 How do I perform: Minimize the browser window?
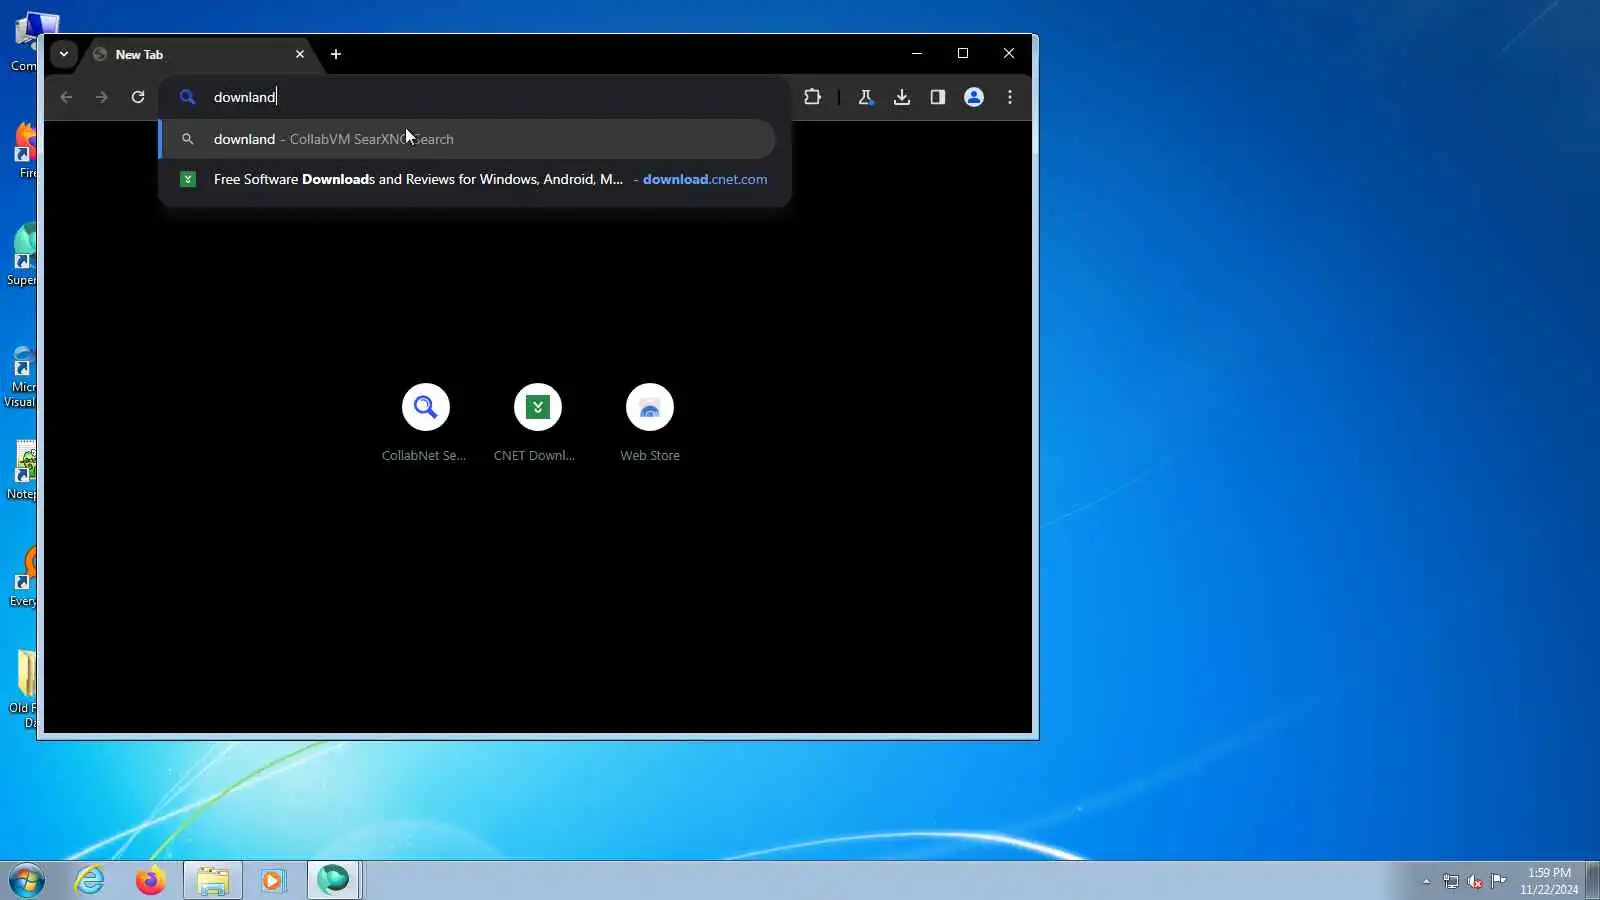pos(917,53)
